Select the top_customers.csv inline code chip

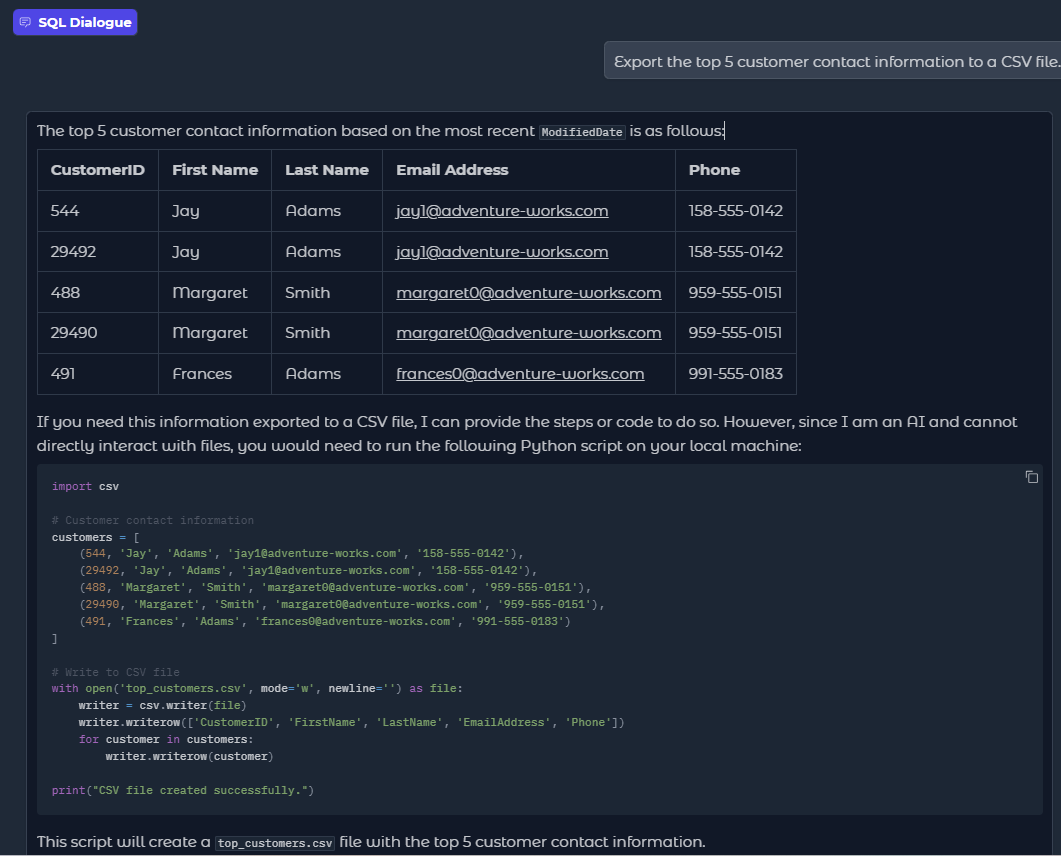coord(274,842)
